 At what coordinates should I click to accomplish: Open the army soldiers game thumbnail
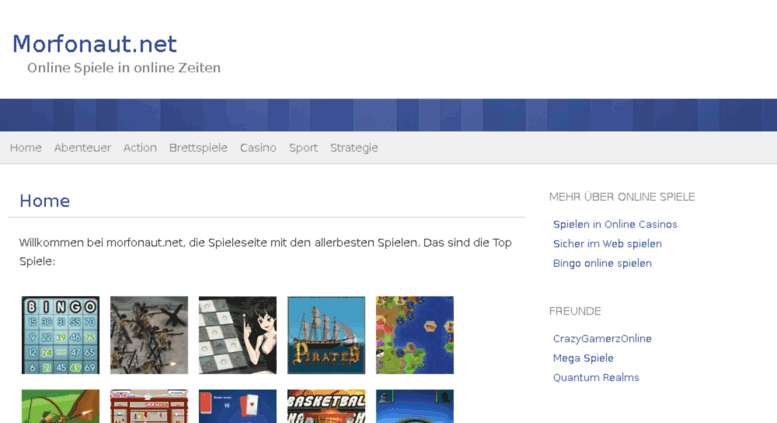click(x=149, y=335)
